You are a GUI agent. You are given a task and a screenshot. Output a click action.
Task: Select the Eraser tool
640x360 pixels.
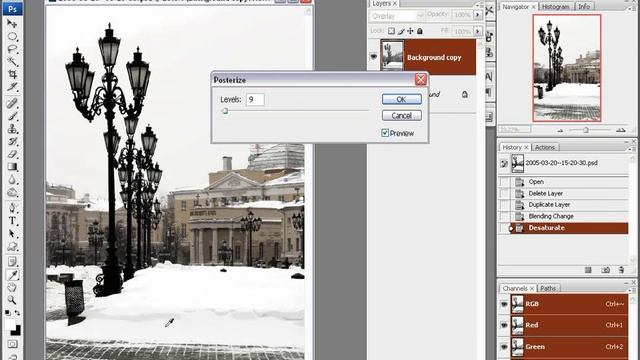pyautogui.click(x=12, y=154)
